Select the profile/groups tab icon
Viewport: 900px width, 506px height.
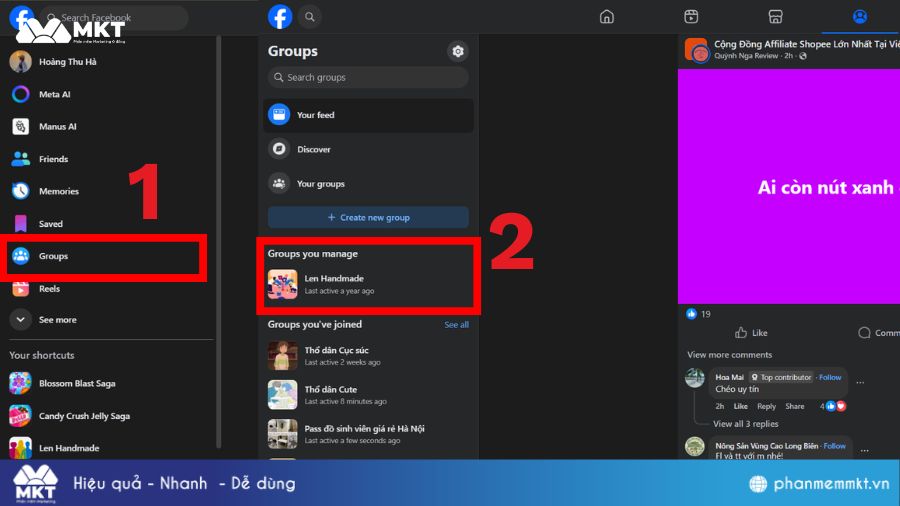(860, 17)
